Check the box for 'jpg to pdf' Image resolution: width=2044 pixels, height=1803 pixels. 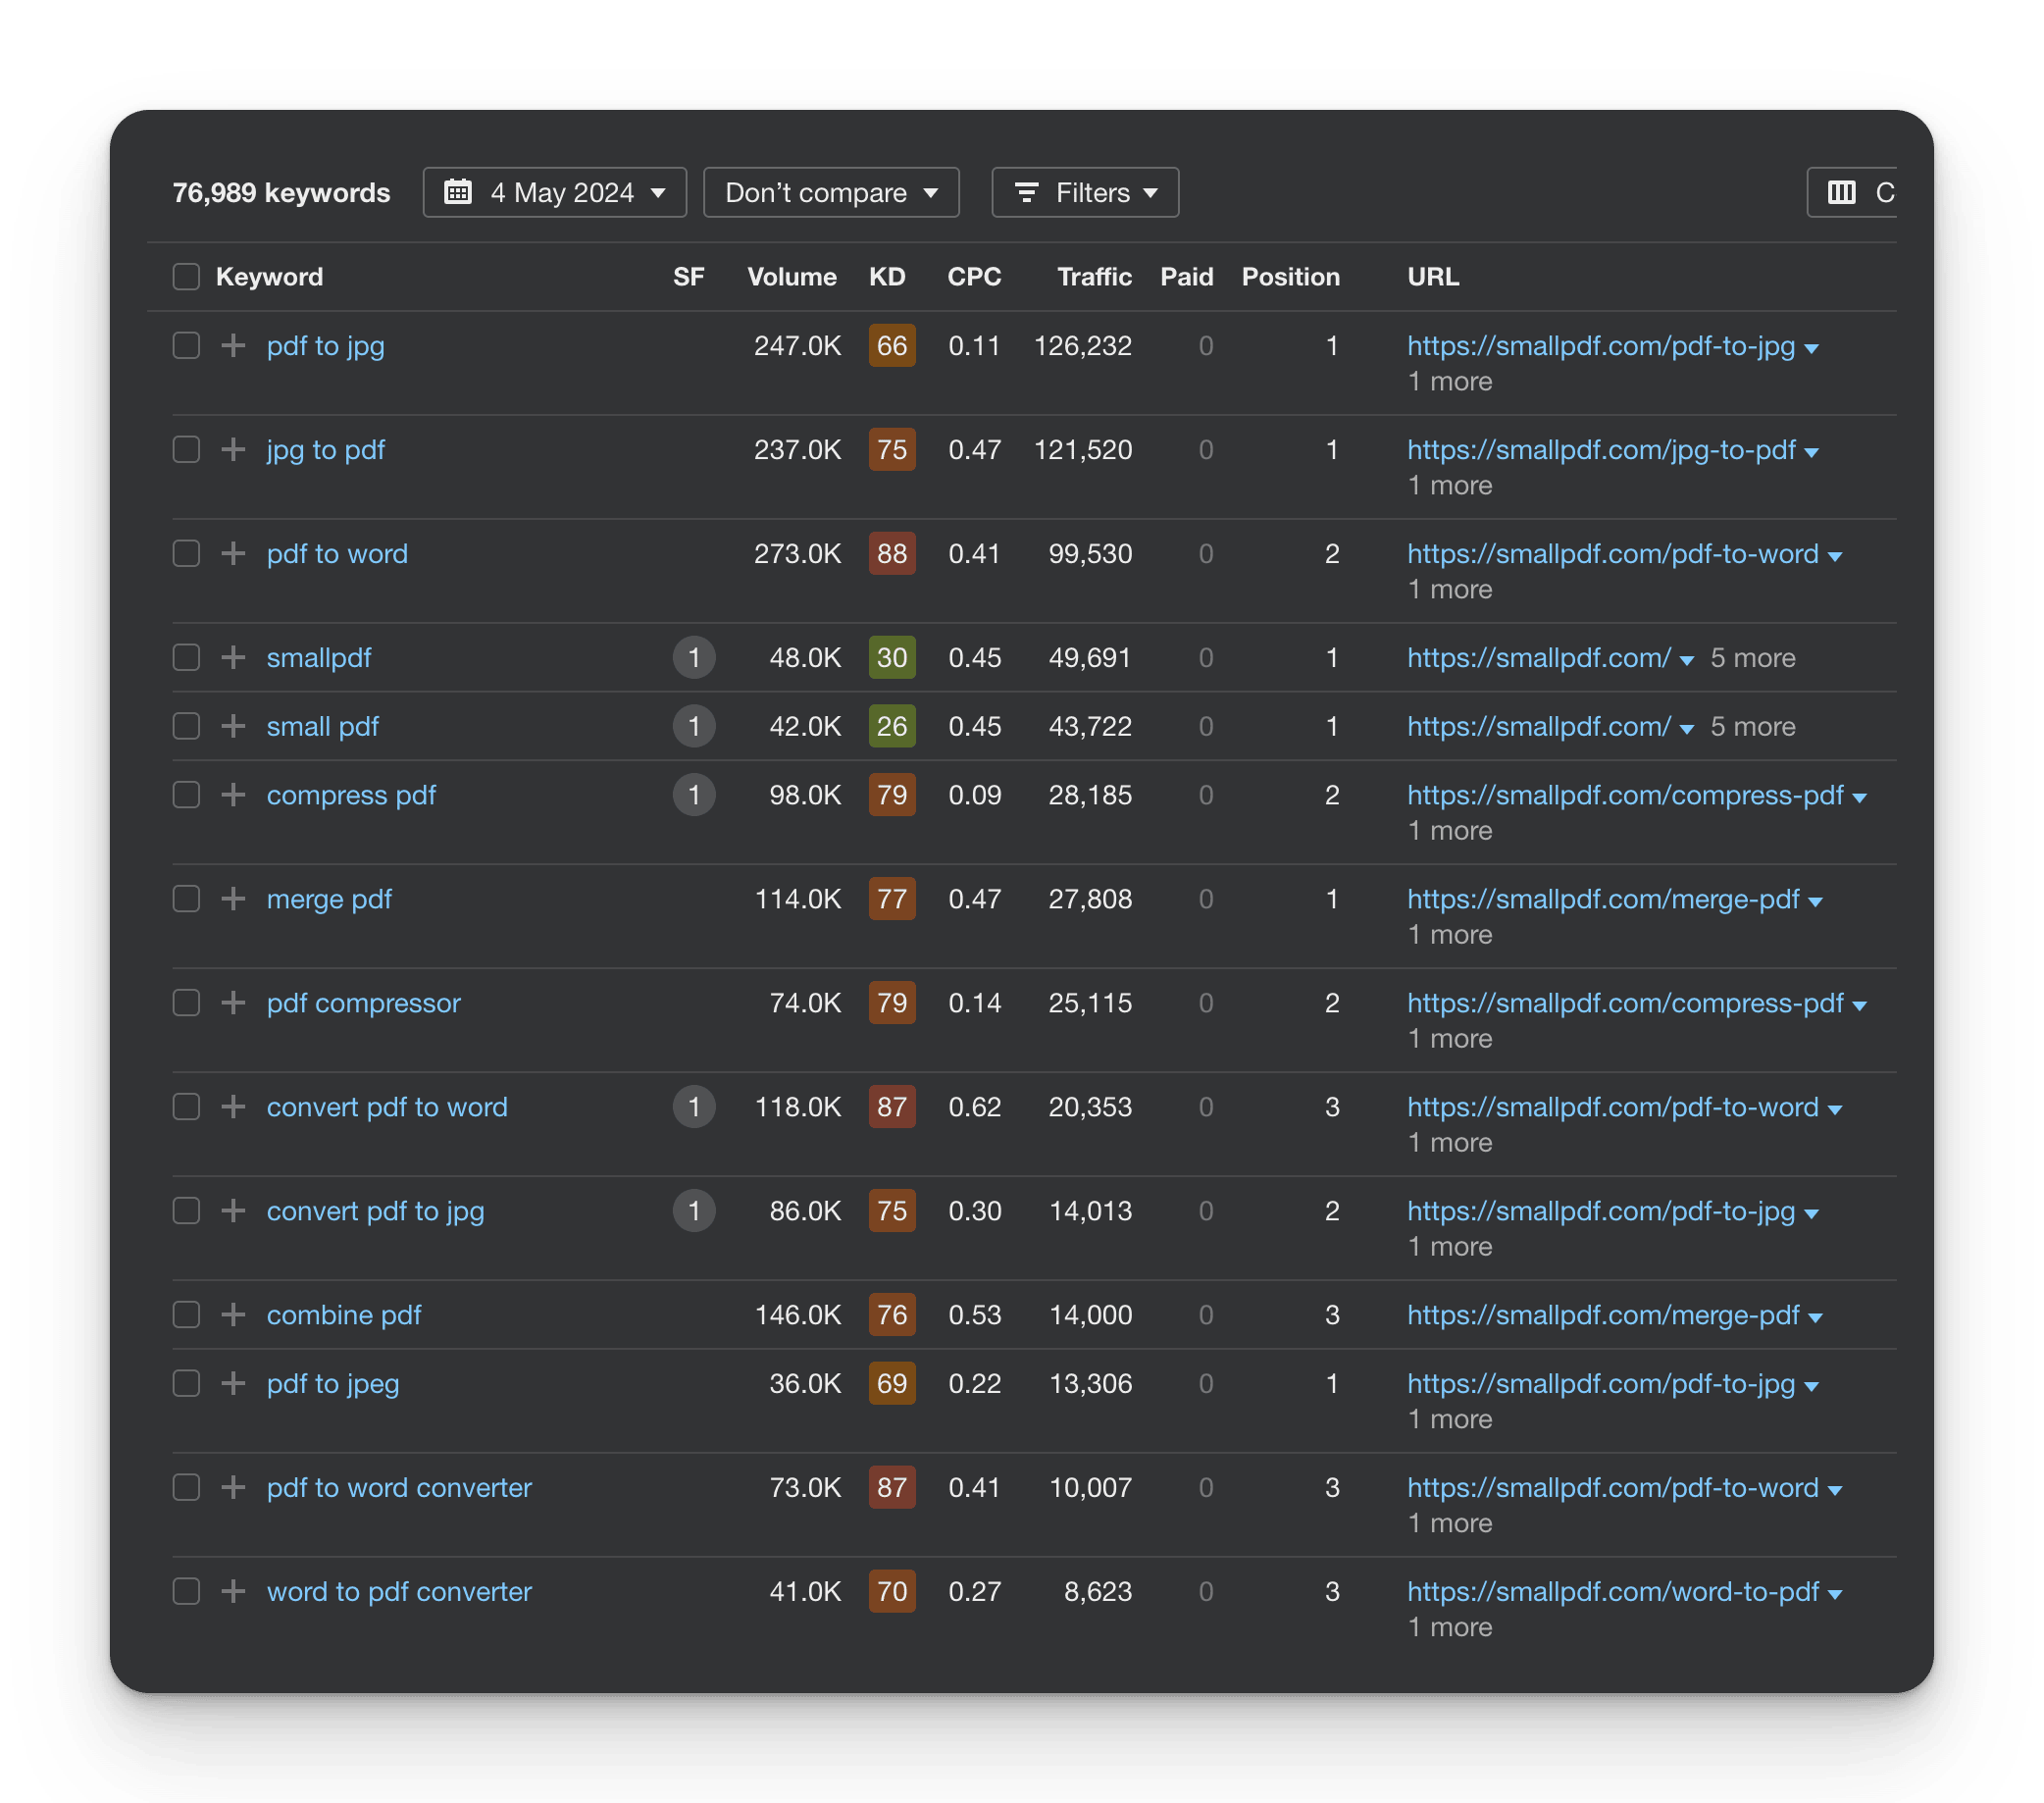coord(186,450)
